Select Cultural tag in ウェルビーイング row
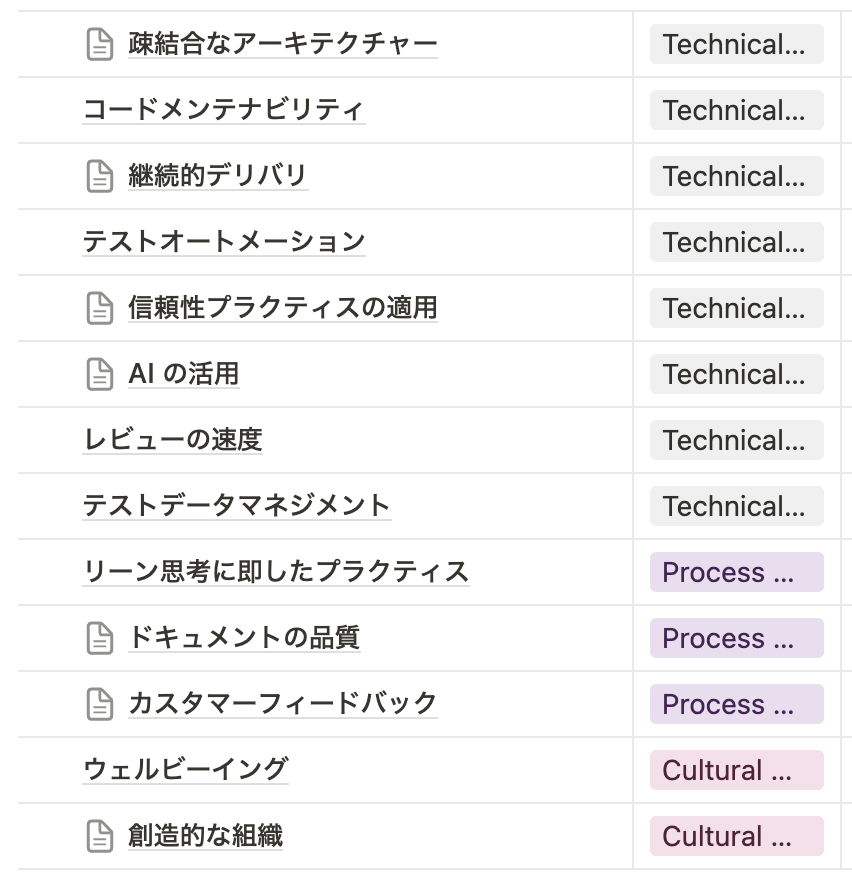This screenshot has width=852, height=874. [736, 771]
